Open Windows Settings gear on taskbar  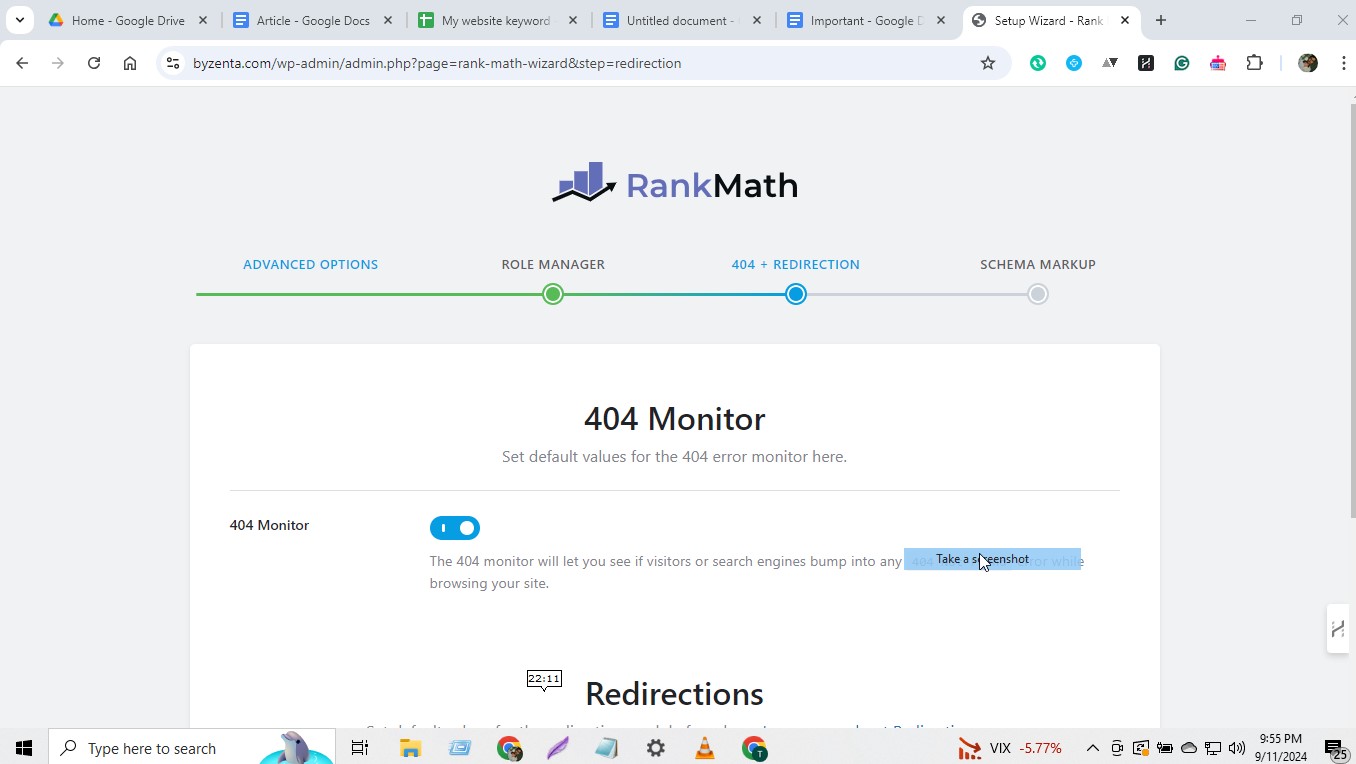click(x=656, y=748)
